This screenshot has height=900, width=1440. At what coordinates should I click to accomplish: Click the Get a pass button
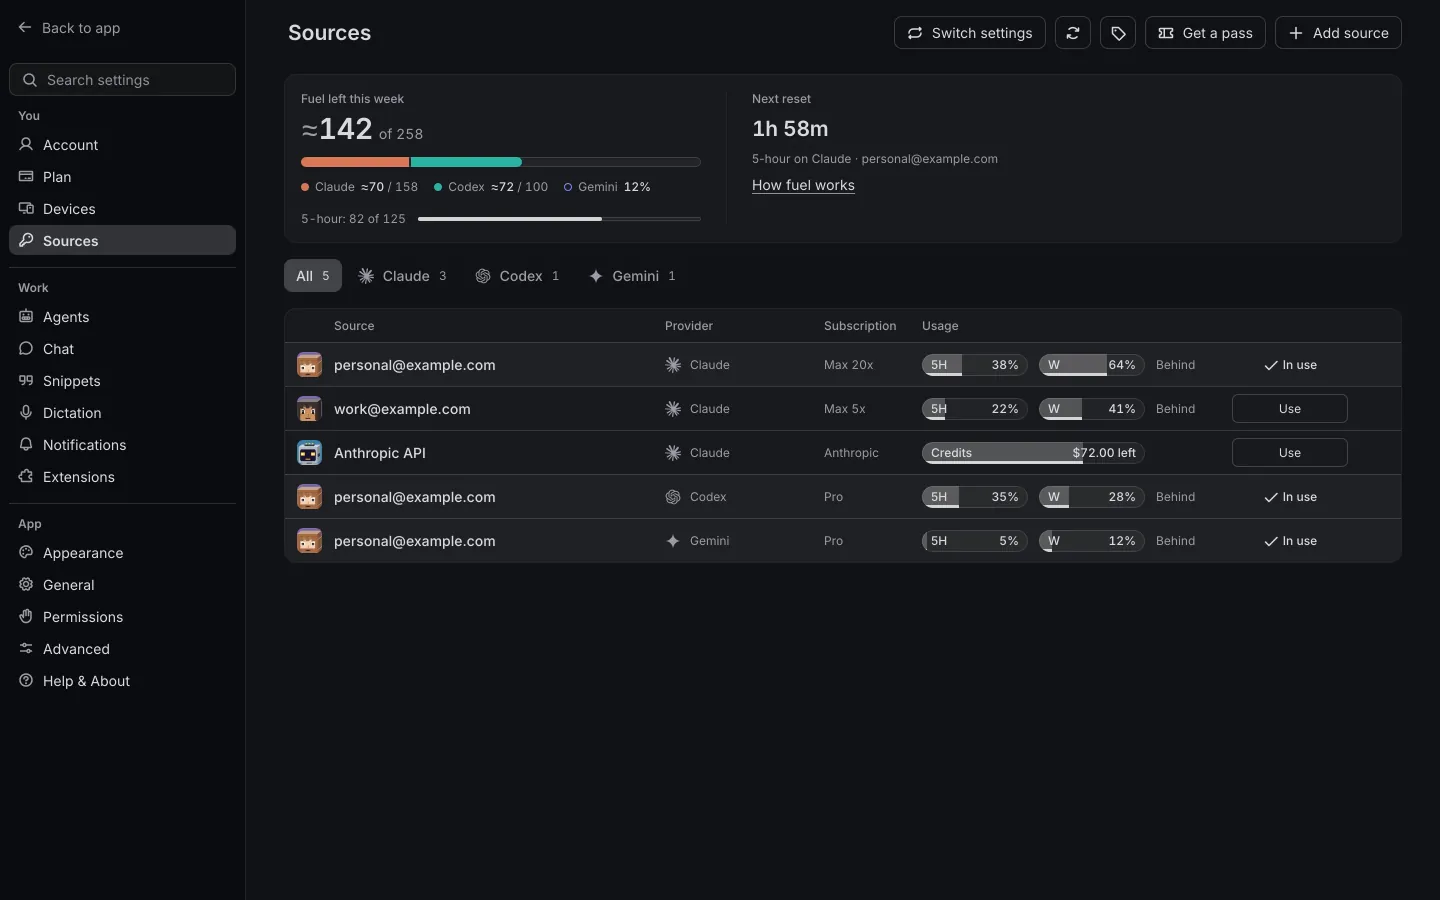pos(1205,33)
